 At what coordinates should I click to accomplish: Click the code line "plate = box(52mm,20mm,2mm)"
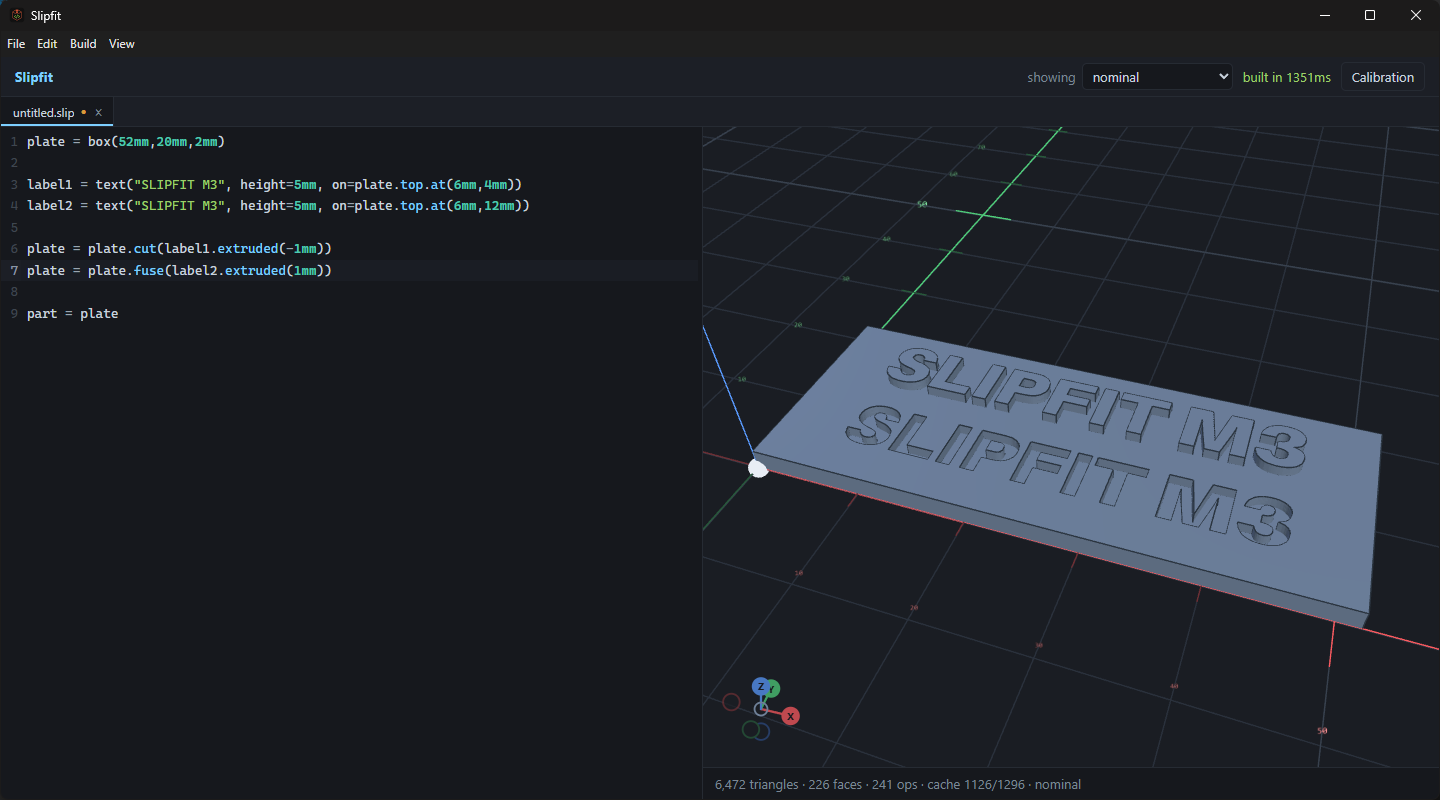pos(126,141)
